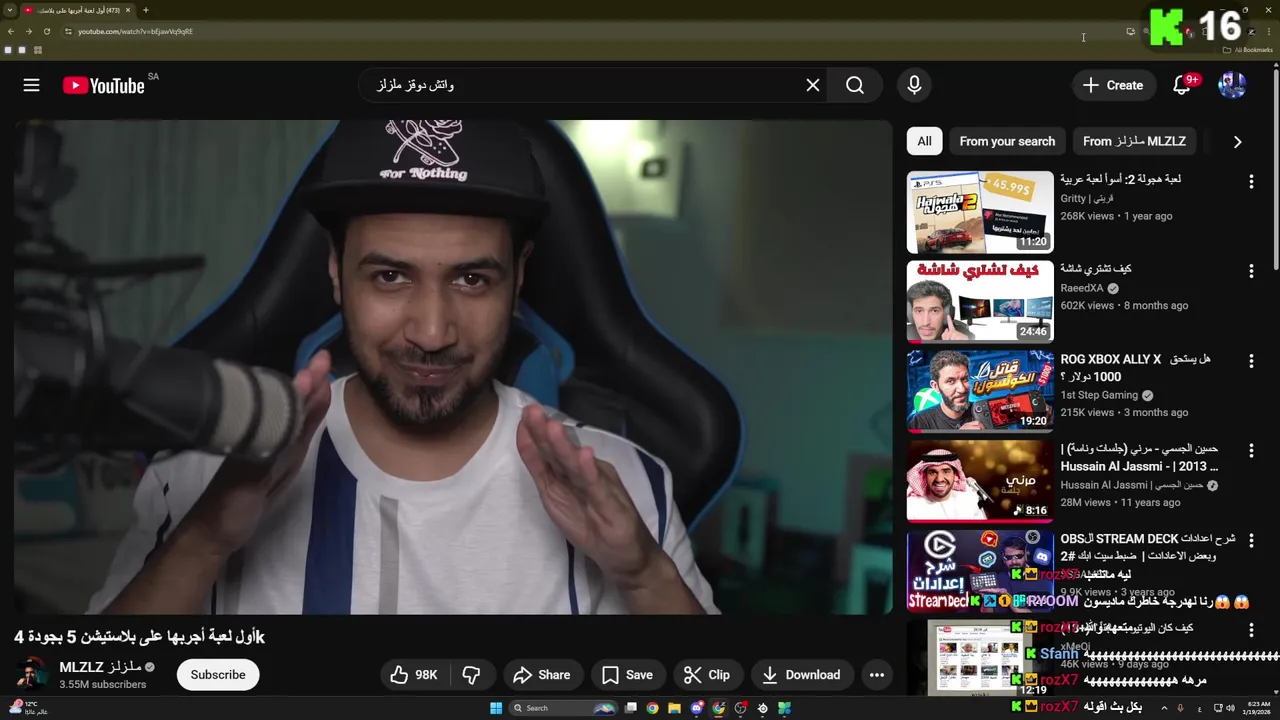Click the video player to pause
Image resolution: width=1280 pixels, height=720 pixels.
click(453, 367)
